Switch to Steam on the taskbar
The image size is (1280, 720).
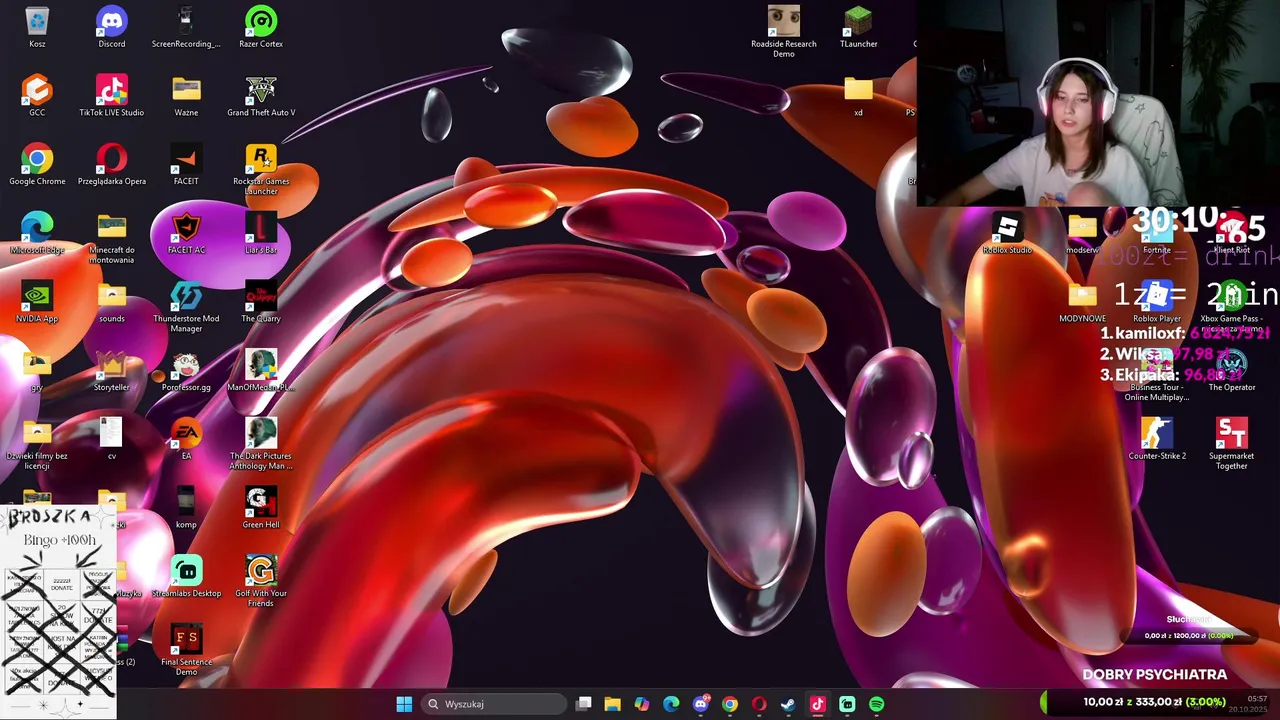[788, 704]
